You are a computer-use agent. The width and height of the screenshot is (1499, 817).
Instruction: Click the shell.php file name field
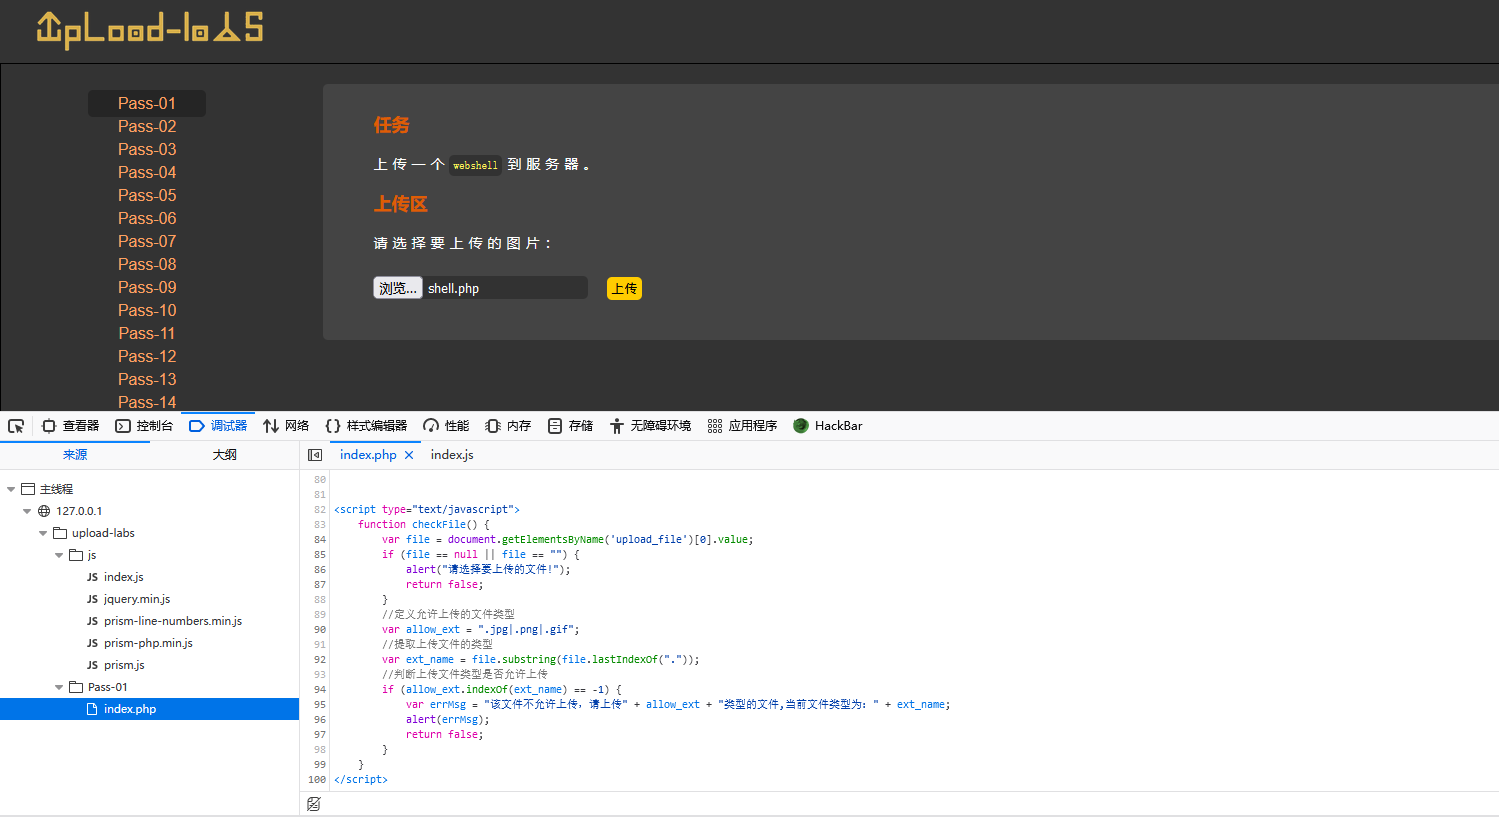505,288
